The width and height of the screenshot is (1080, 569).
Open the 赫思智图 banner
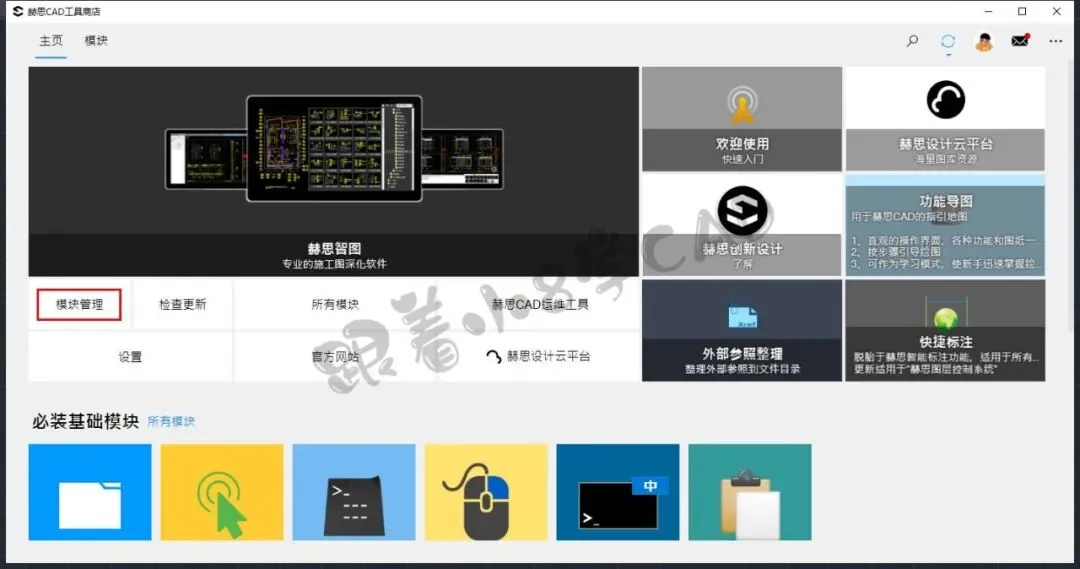click(333, 172)
